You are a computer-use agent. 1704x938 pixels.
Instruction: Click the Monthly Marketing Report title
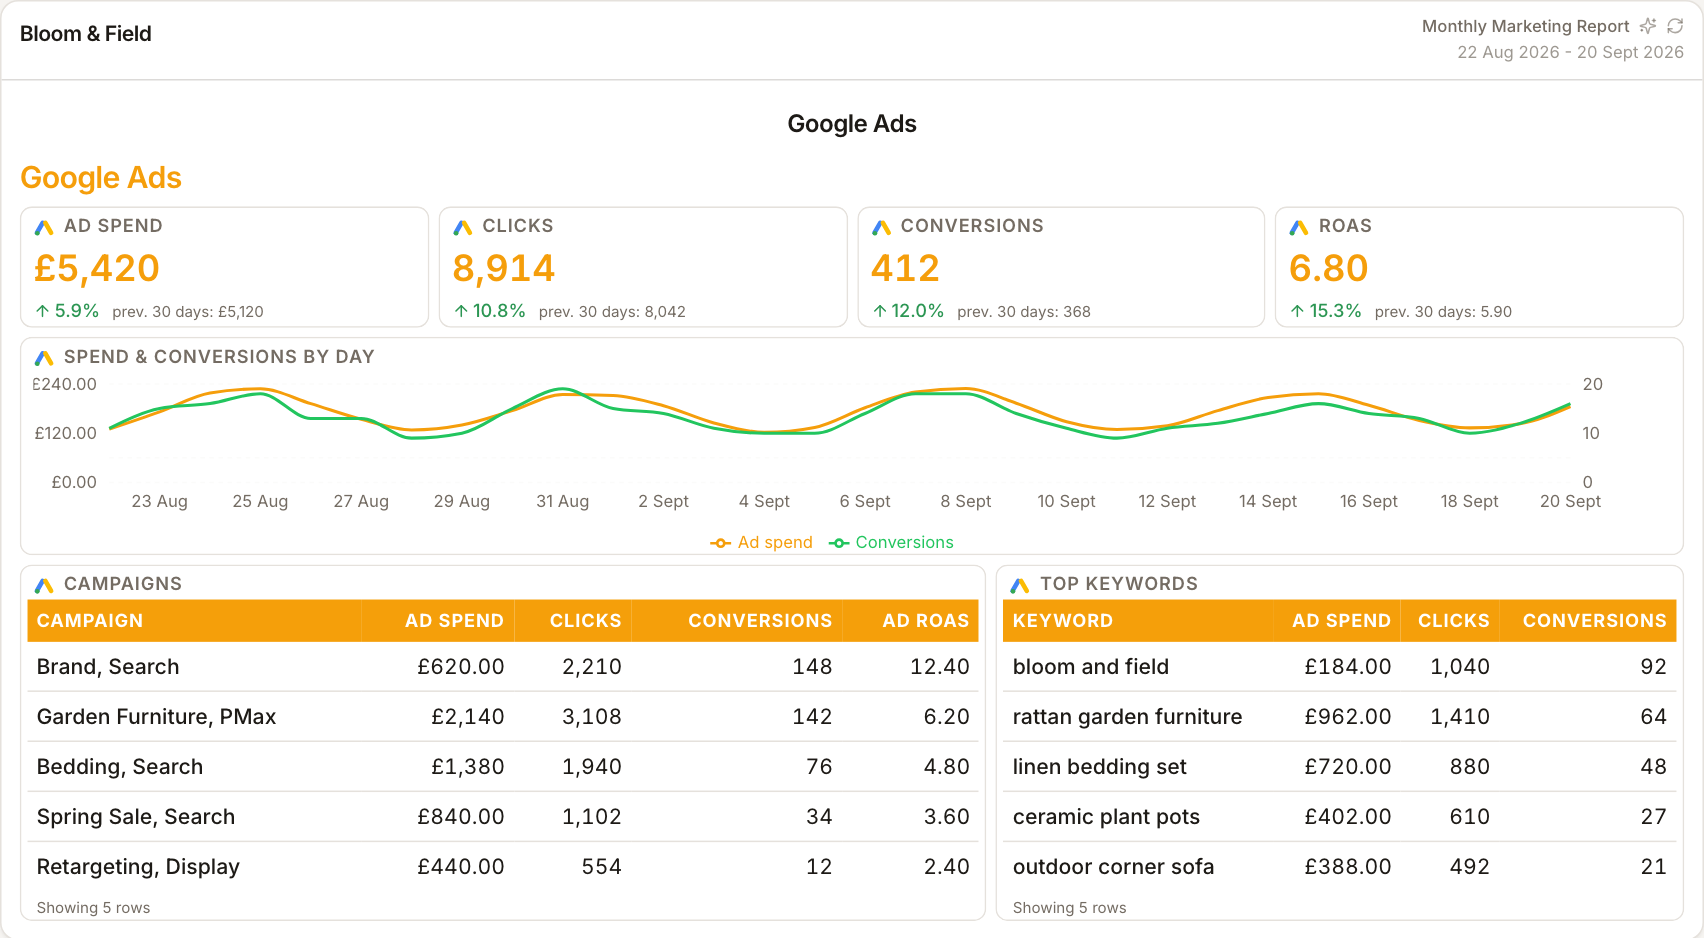(x=1526, y=26)
